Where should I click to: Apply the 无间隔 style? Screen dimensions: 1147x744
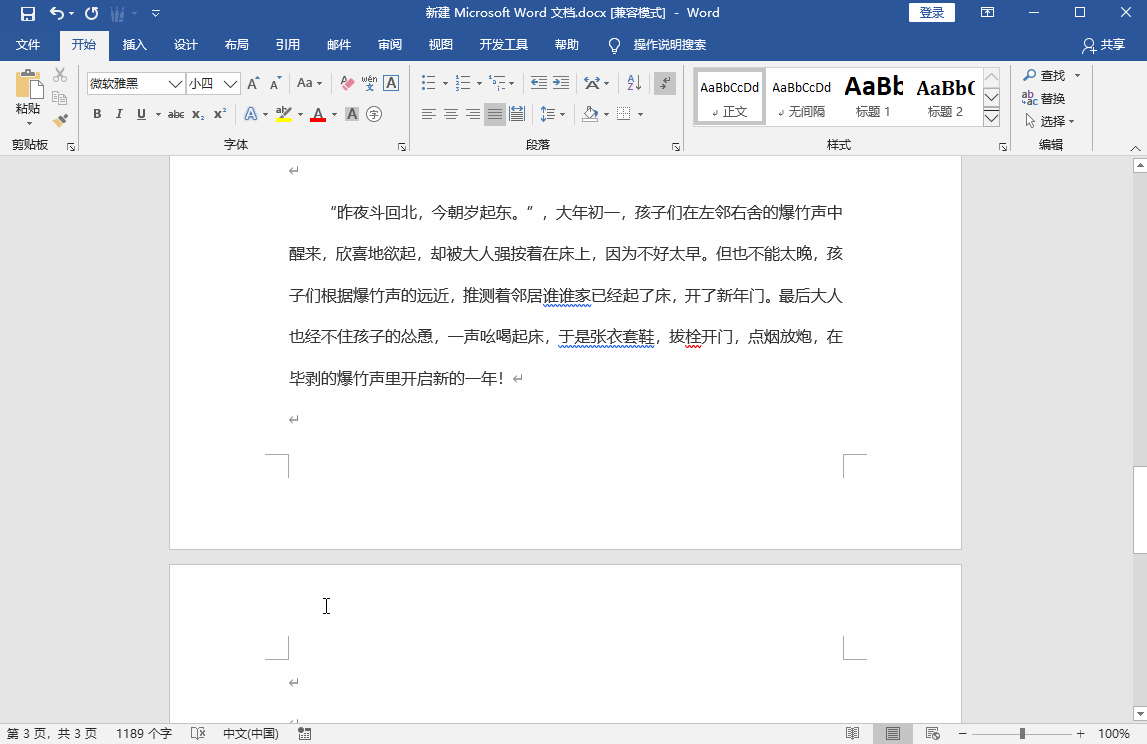click(802, 97)
